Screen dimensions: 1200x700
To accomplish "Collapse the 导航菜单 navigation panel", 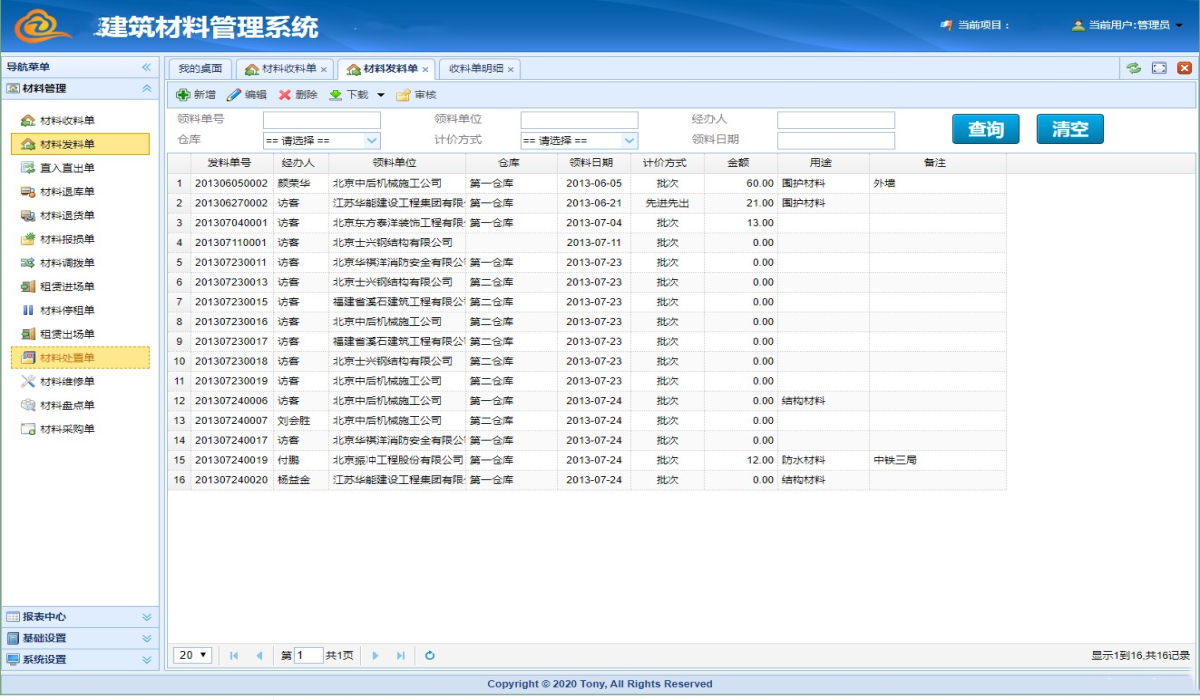I will click(146, 67).
